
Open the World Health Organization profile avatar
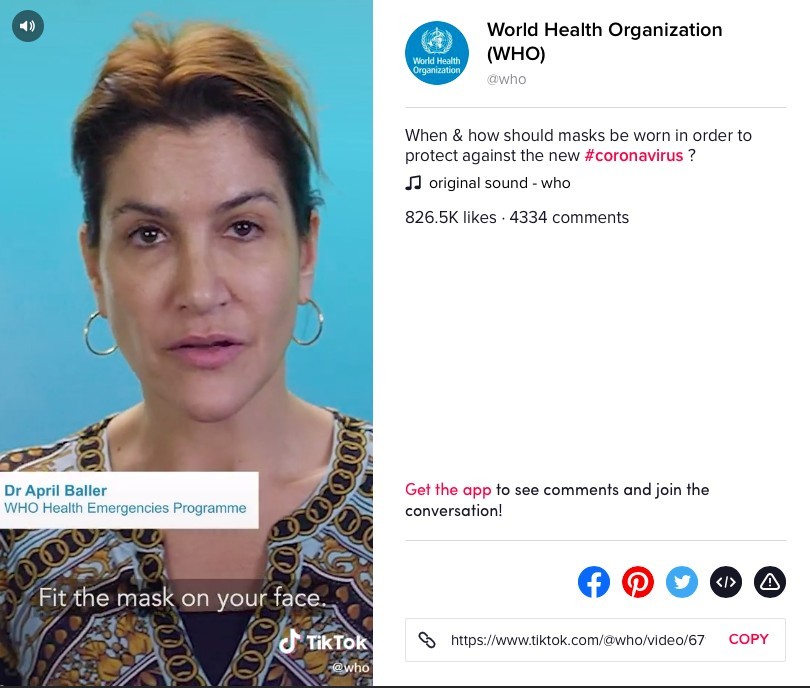tap(437, 53)
